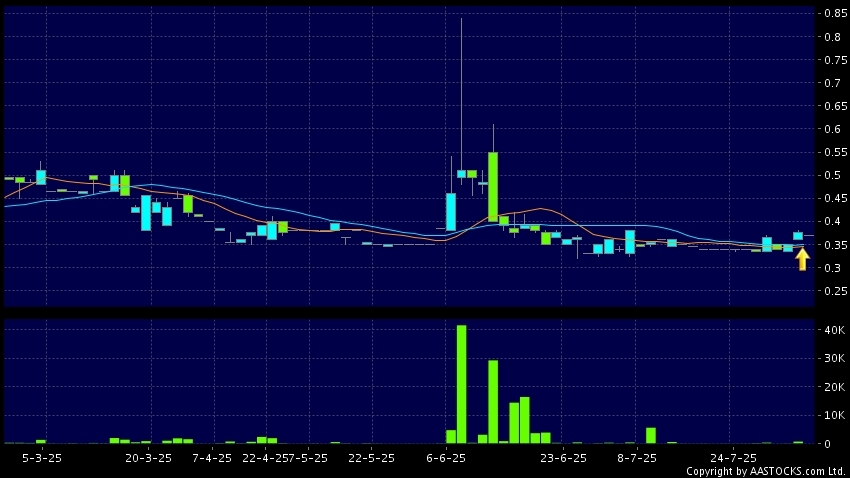Click the 7-4-25 date label
Viewport: 850px width, 478px height.
point(212,458)
